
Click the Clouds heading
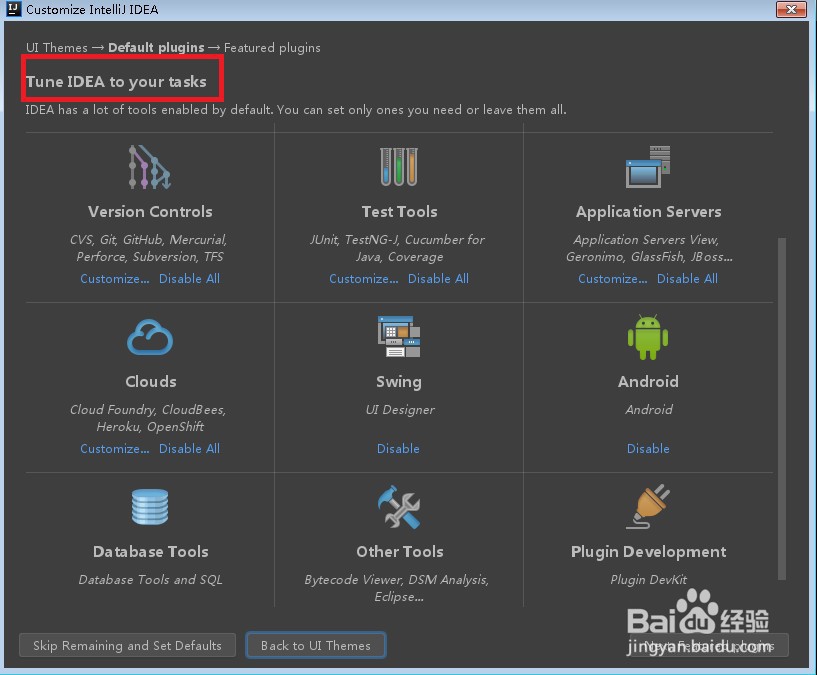point(151,382)
